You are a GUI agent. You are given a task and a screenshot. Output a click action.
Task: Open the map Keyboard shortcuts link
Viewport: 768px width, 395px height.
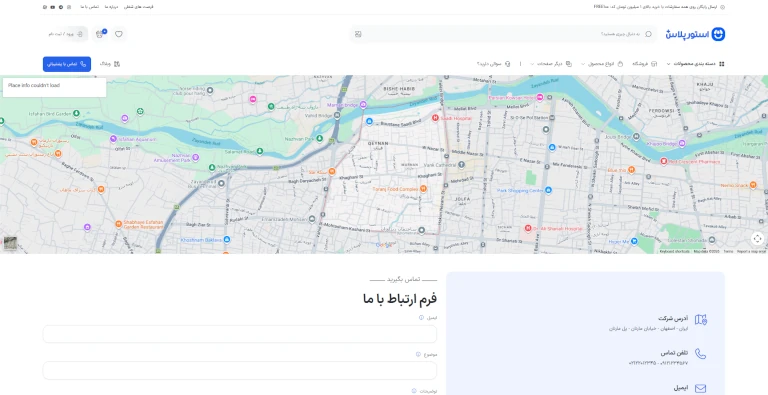[x=674, y=251]
